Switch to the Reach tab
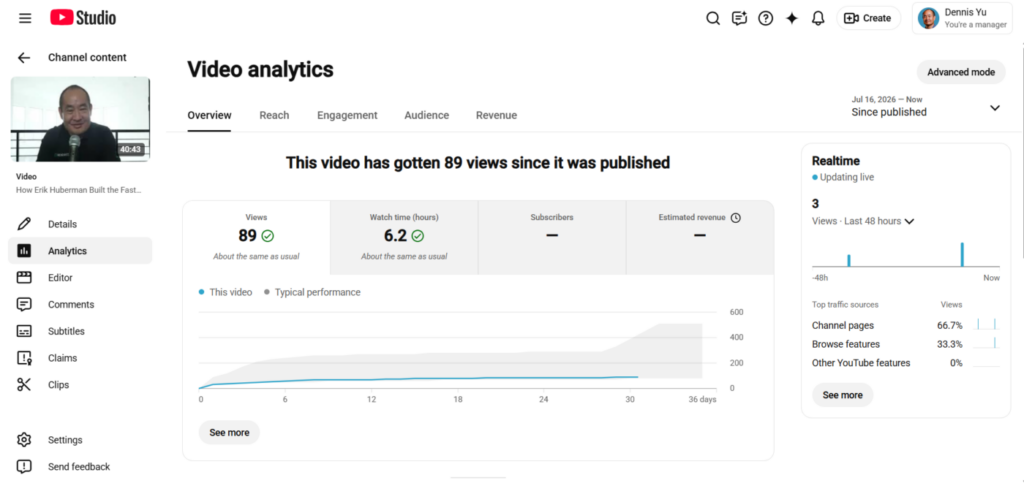1024x483 pixels. (274, 116)
